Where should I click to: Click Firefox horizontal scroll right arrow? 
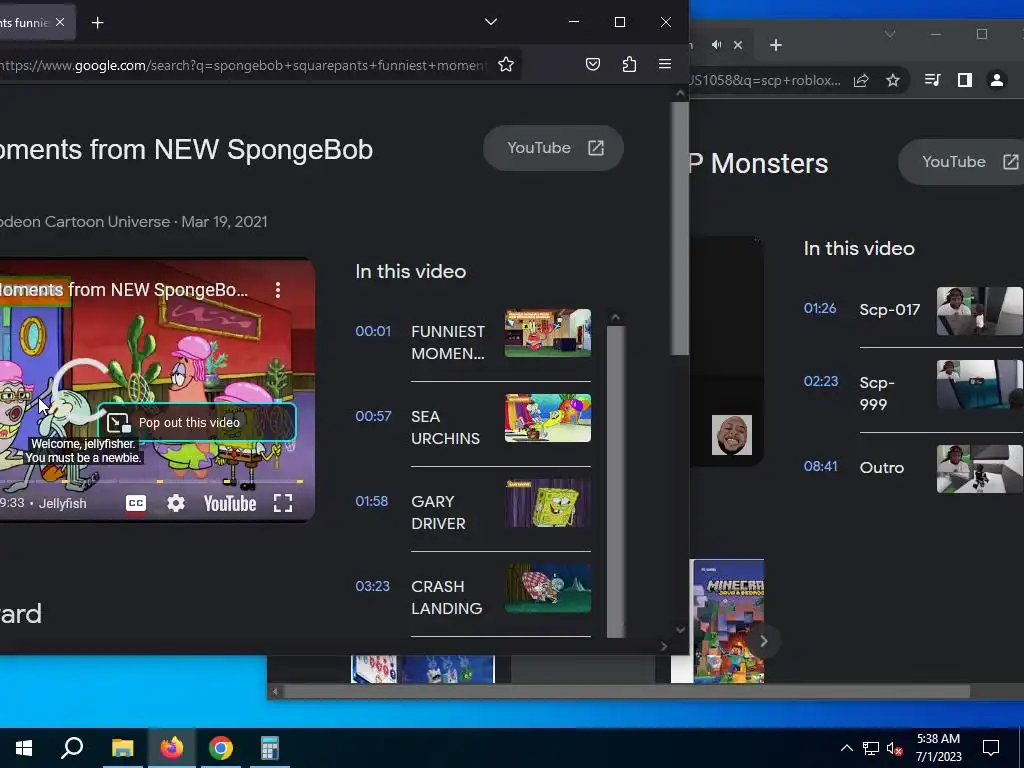pyautogui.click(x=664, y=646)
